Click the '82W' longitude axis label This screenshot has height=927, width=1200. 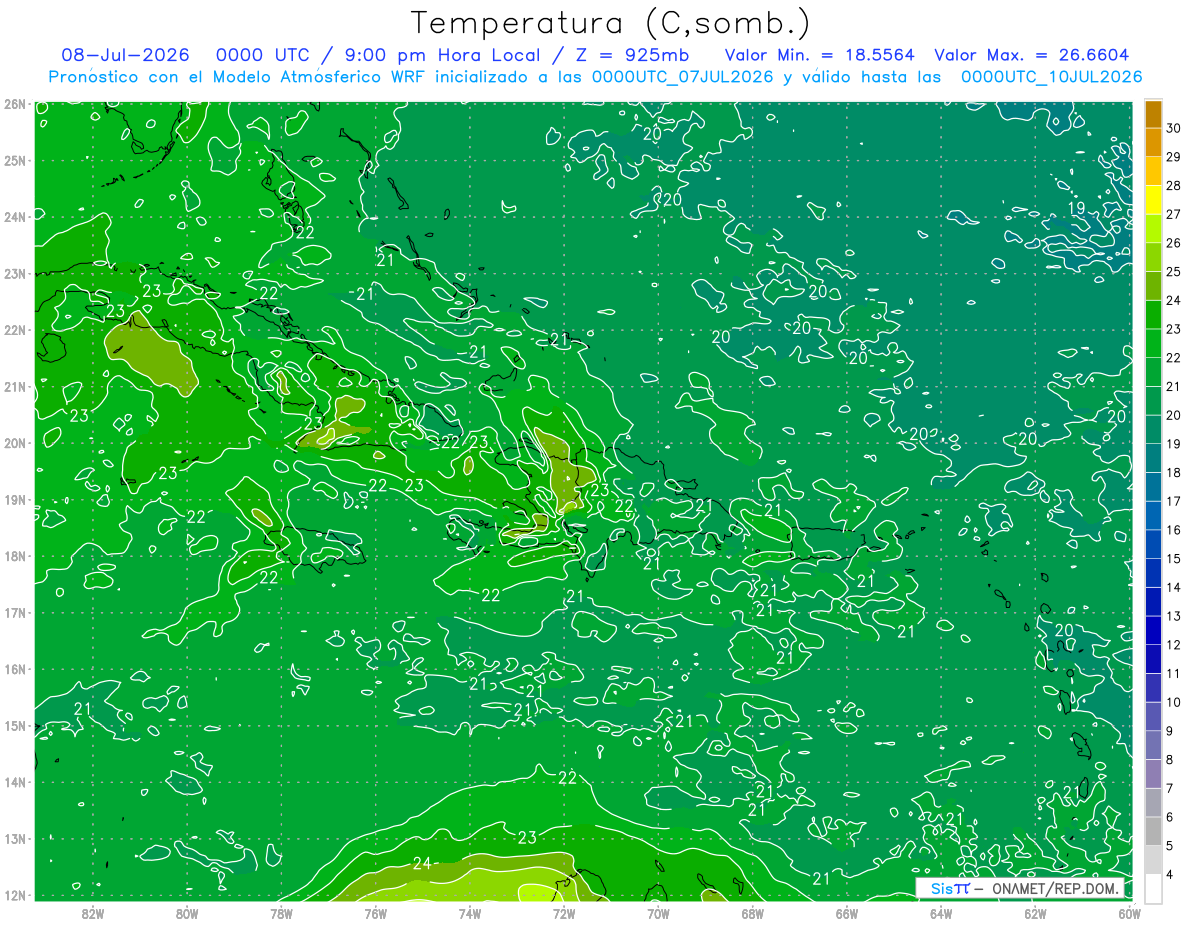(93, 913)
